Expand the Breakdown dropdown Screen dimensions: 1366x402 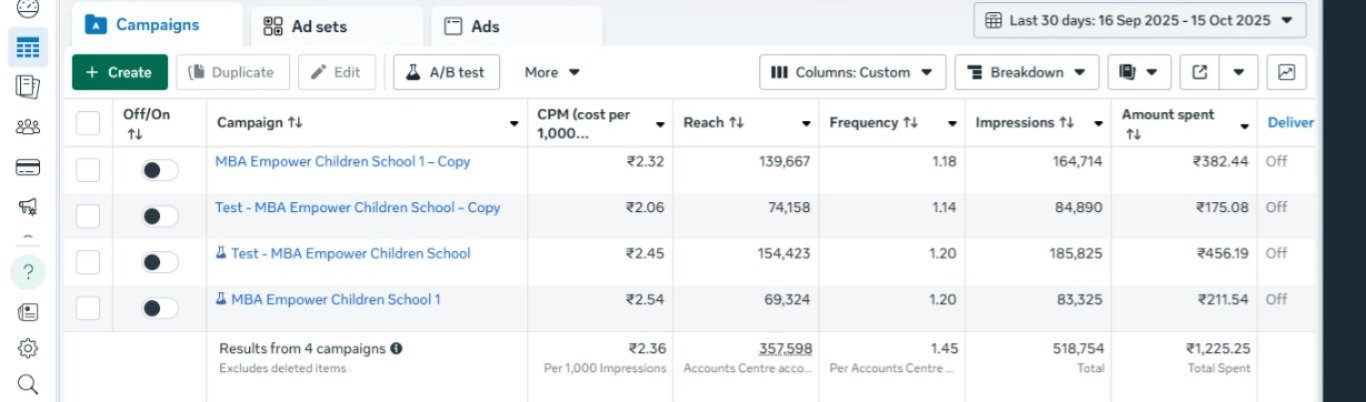click(x=1026, y=72)
